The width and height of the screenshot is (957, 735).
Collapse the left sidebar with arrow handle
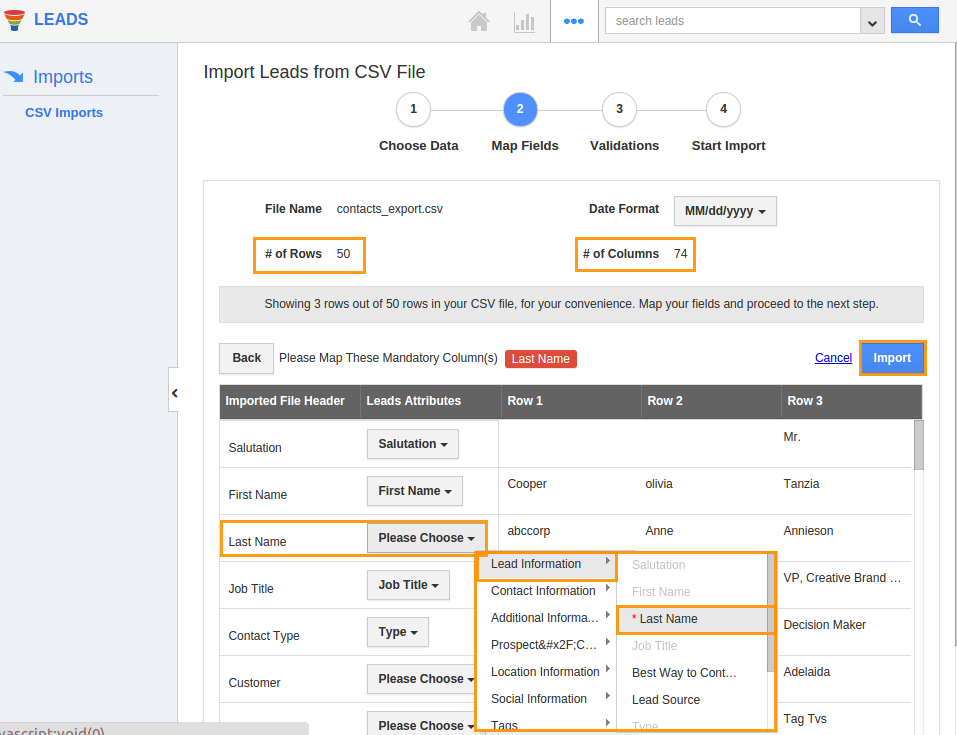[x=174, y=393]
